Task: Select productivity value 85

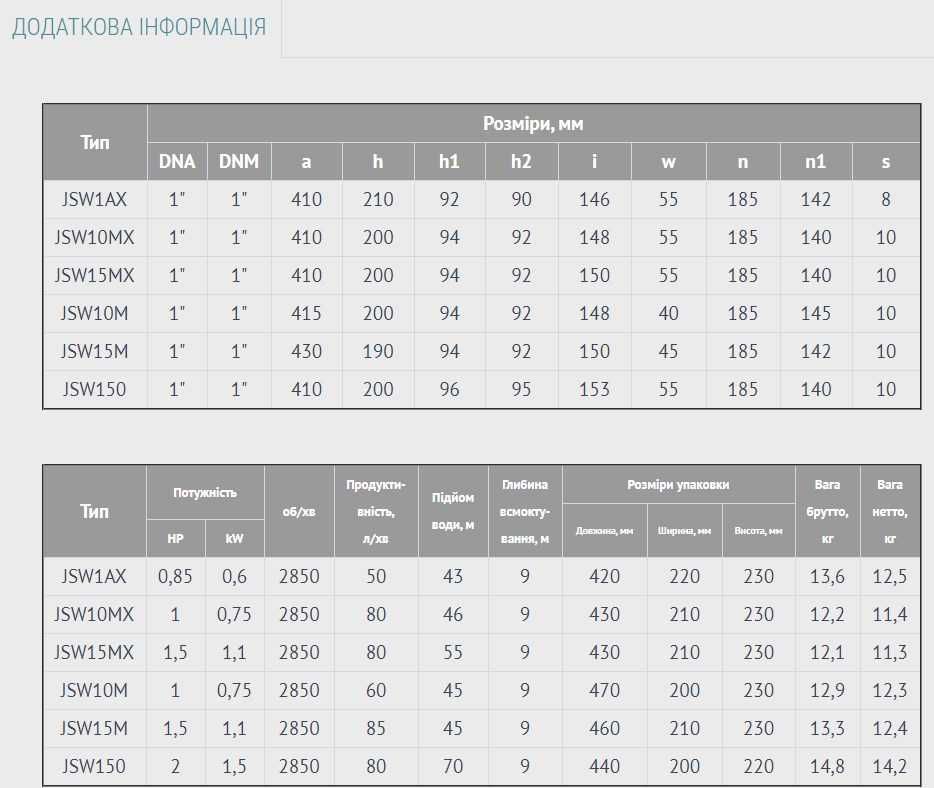Action: pos(376,728)
